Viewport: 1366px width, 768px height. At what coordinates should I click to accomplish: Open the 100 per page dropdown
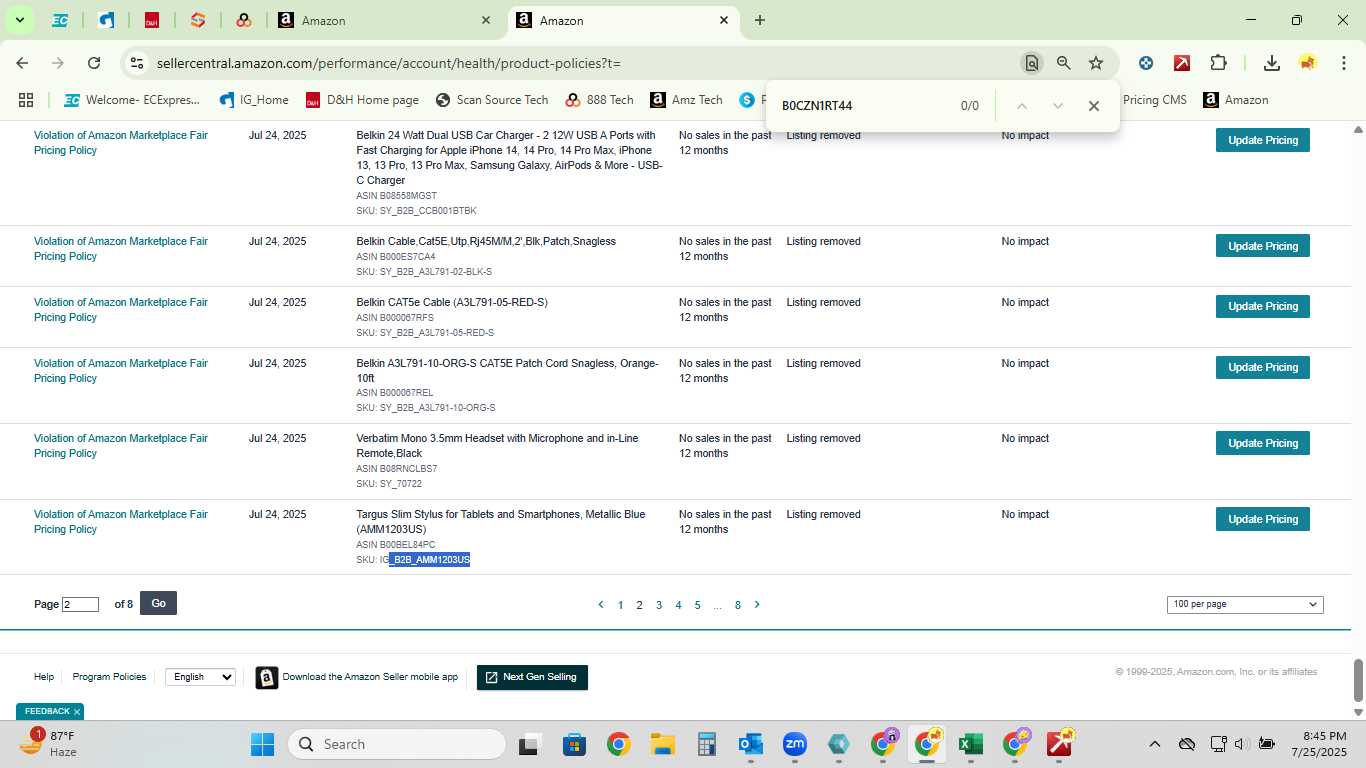(x=1245, y=604)
